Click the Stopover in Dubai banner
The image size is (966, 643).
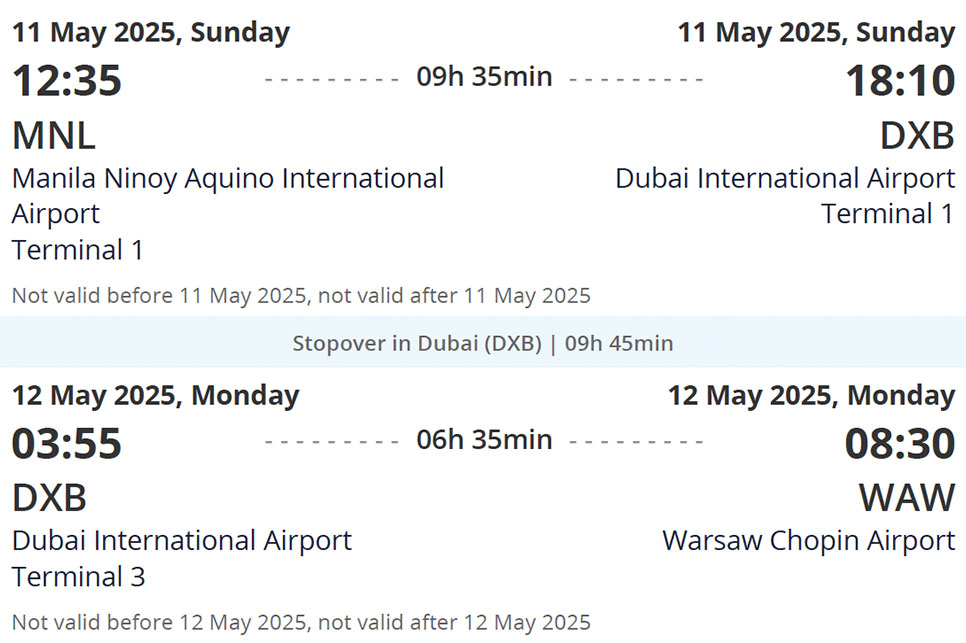(x=482, y=344)
